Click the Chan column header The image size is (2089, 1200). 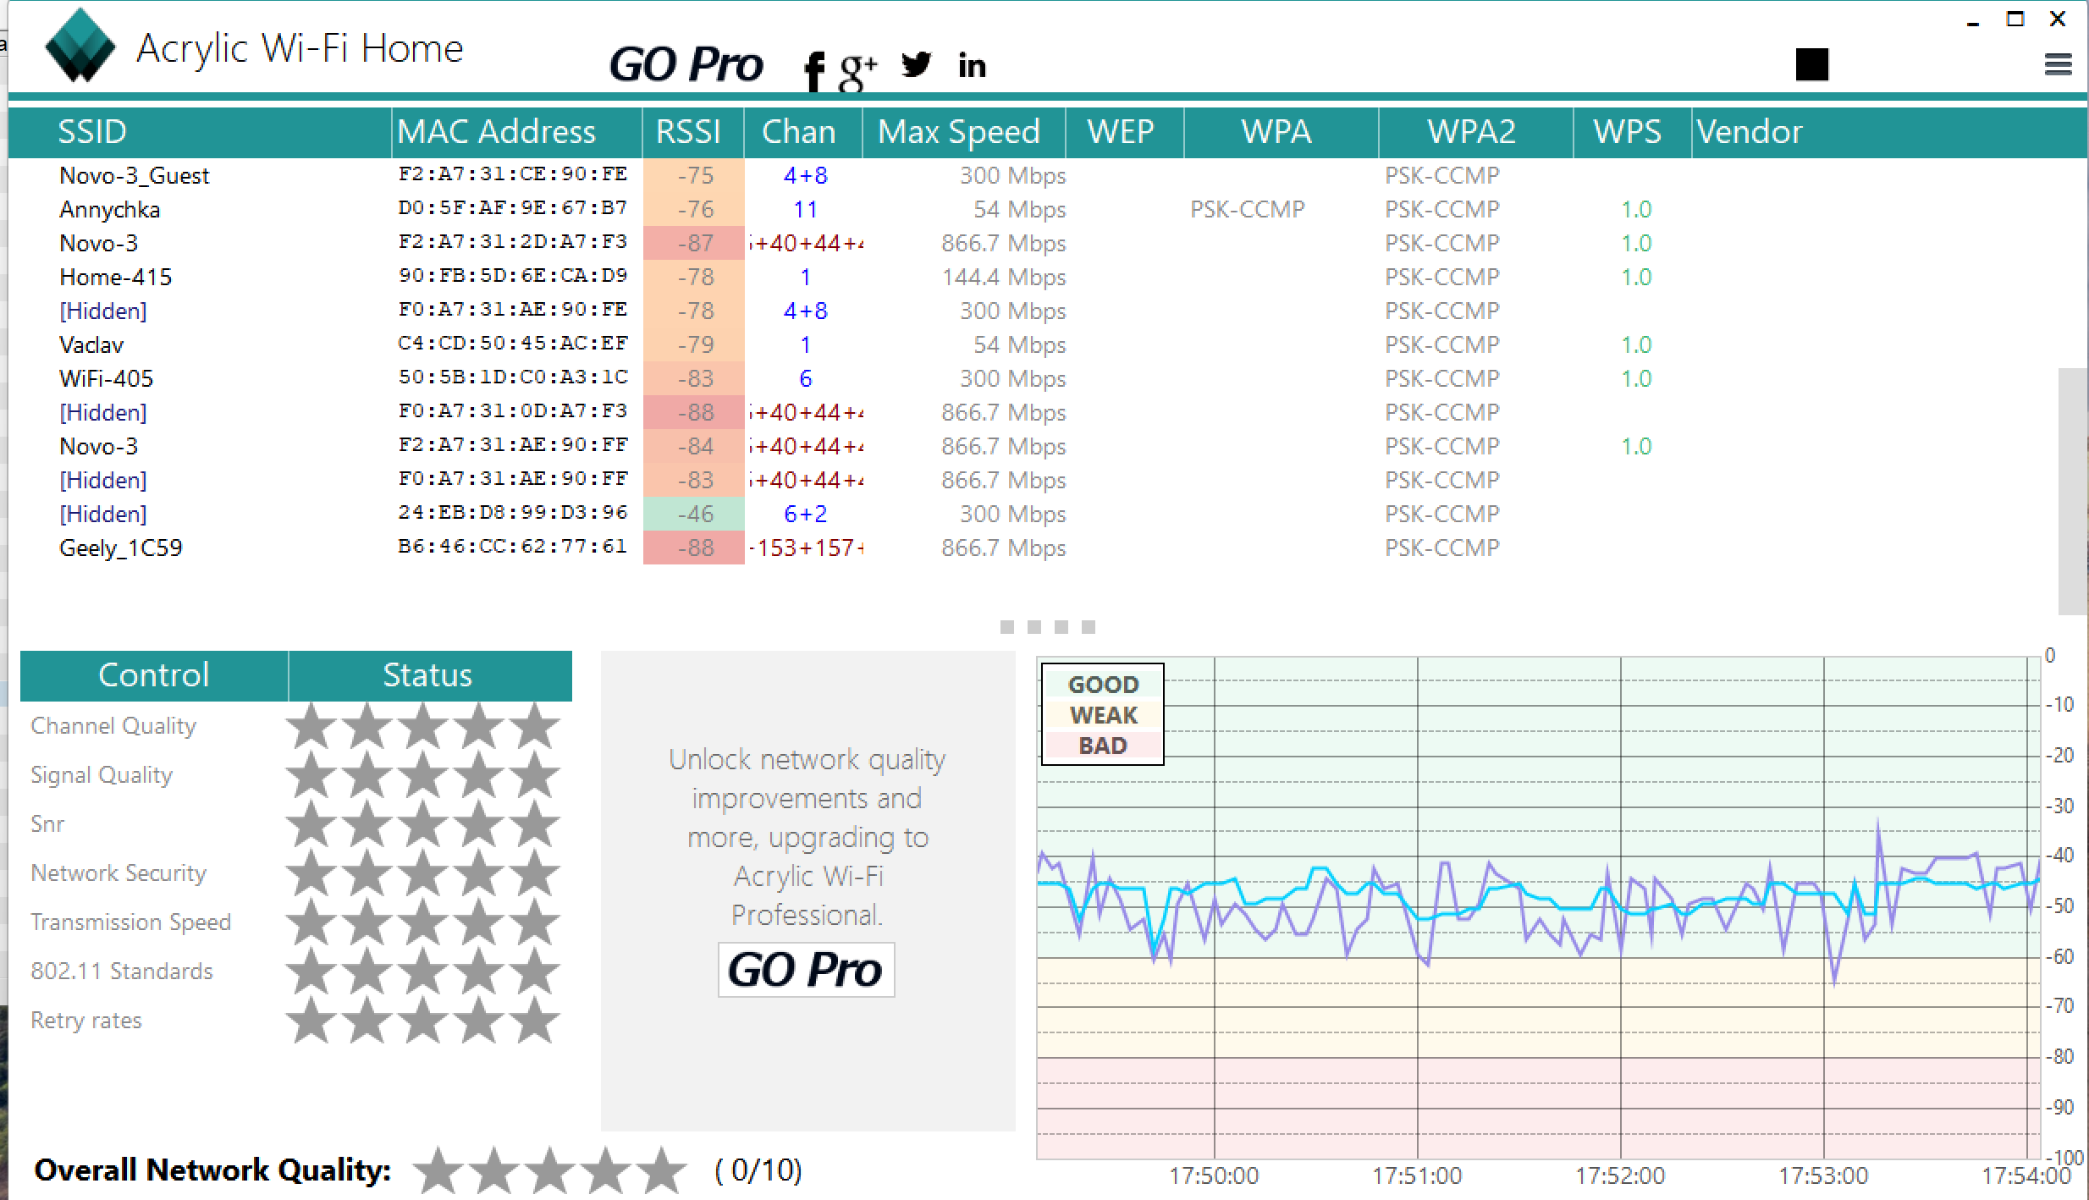[x=803, y=132]
